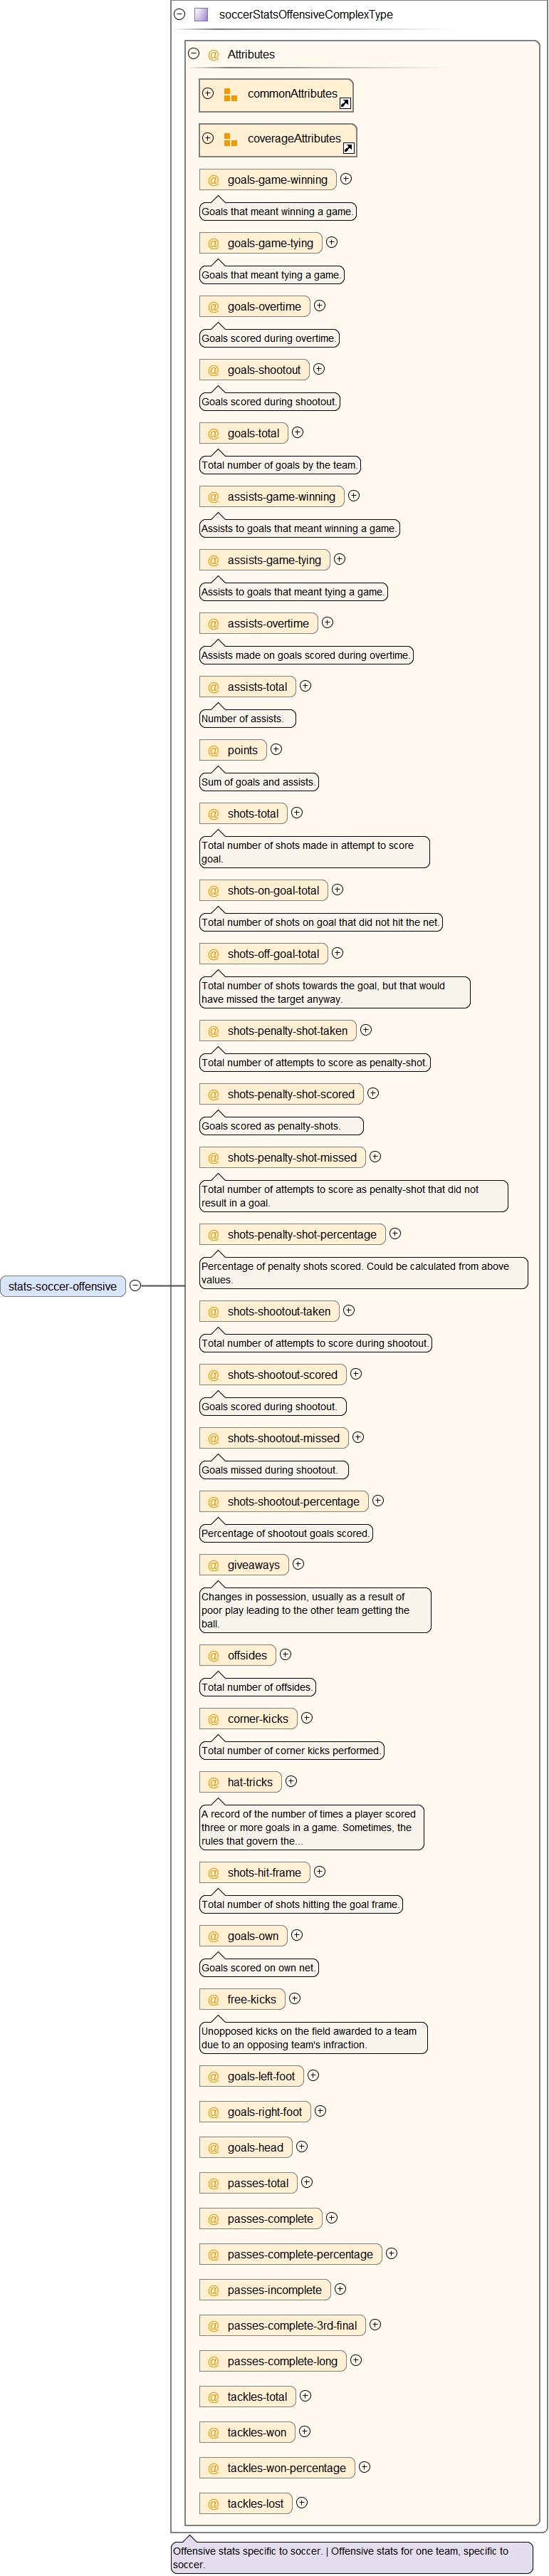Select the passes-complete-3rd-final attribute
The width and height of the screenshot is (549, 2576).
[x=282, y=2326]
